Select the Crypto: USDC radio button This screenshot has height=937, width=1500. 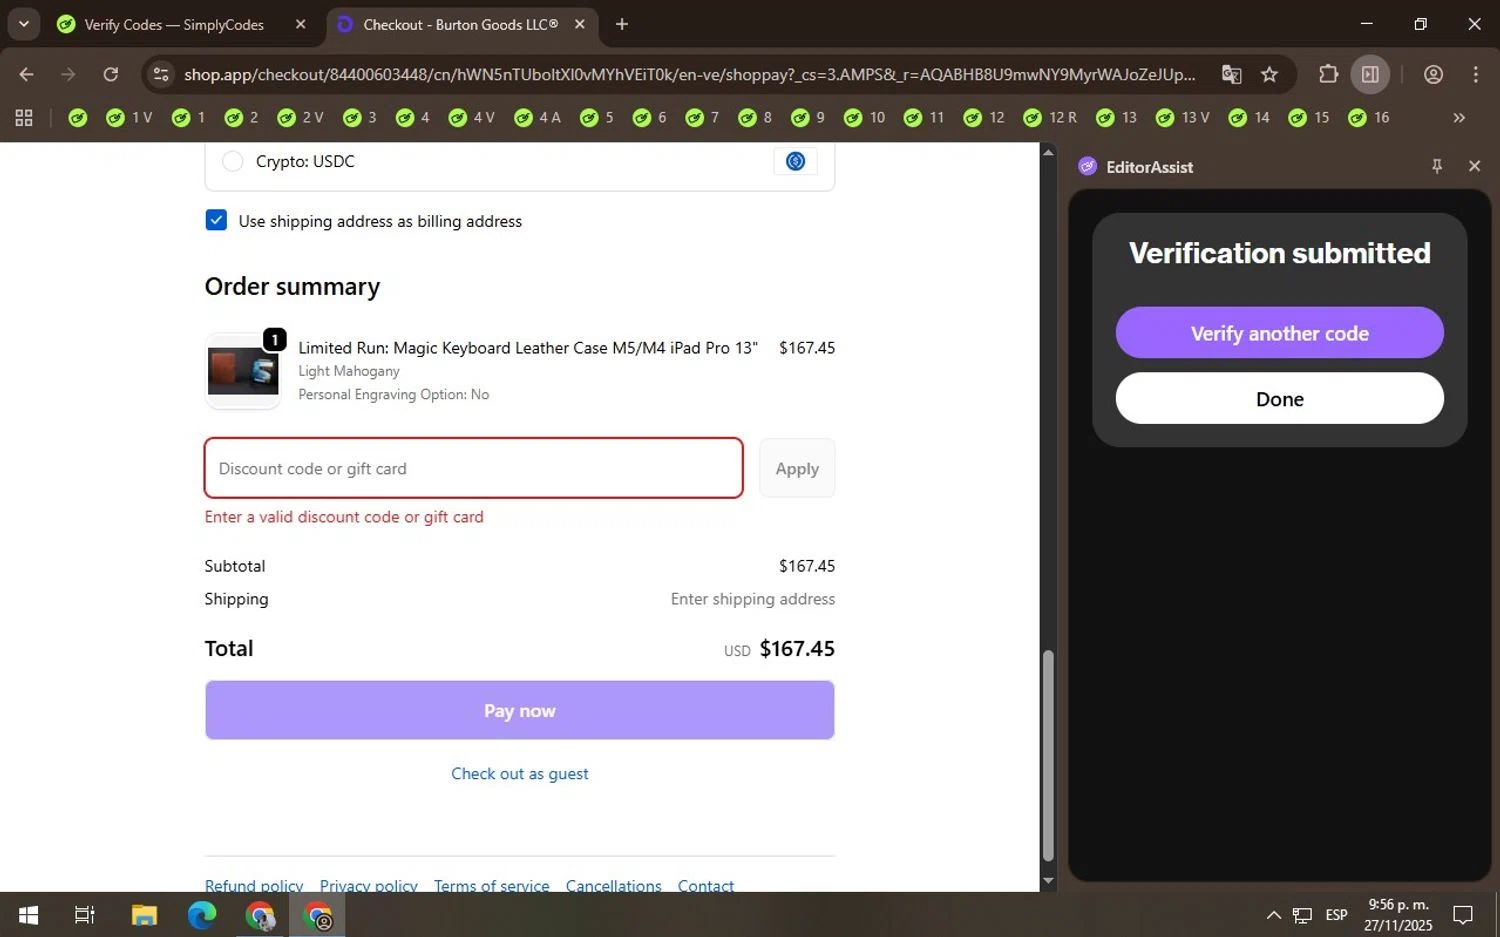232,161
